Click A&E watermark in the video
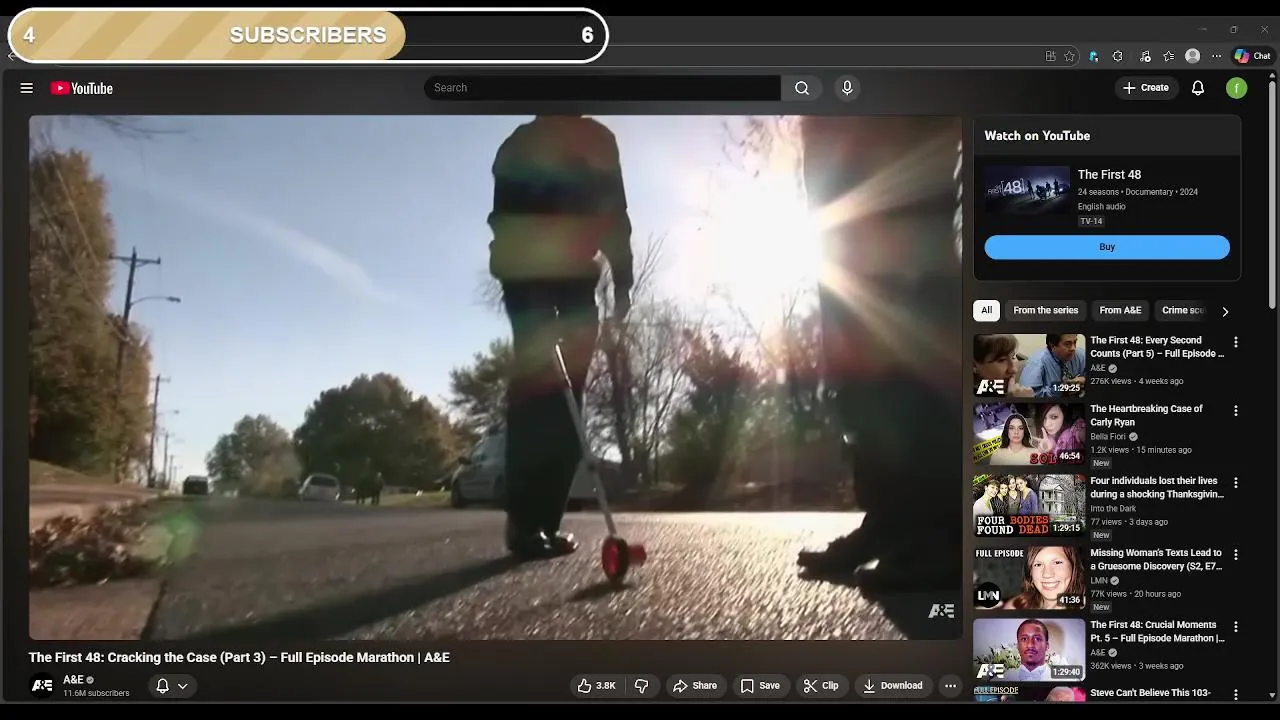 [941, 611]
